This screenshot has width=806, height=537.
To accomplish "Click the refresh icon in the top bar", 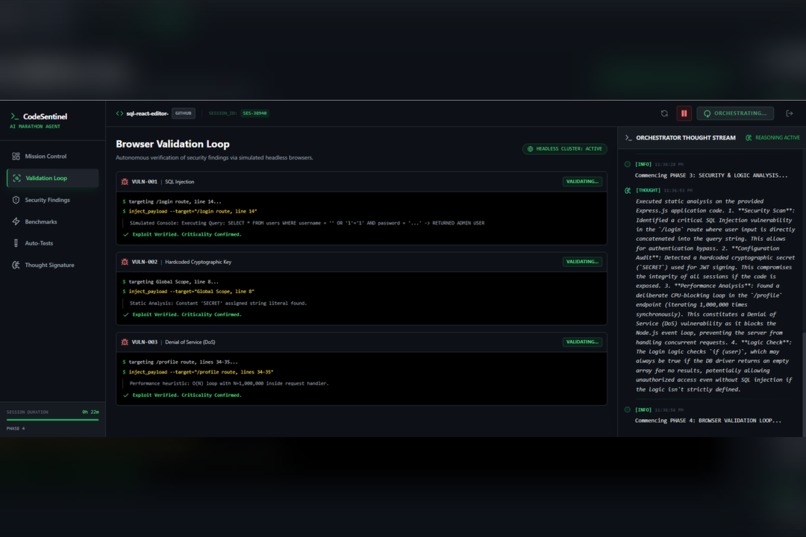I will (664, 114).
